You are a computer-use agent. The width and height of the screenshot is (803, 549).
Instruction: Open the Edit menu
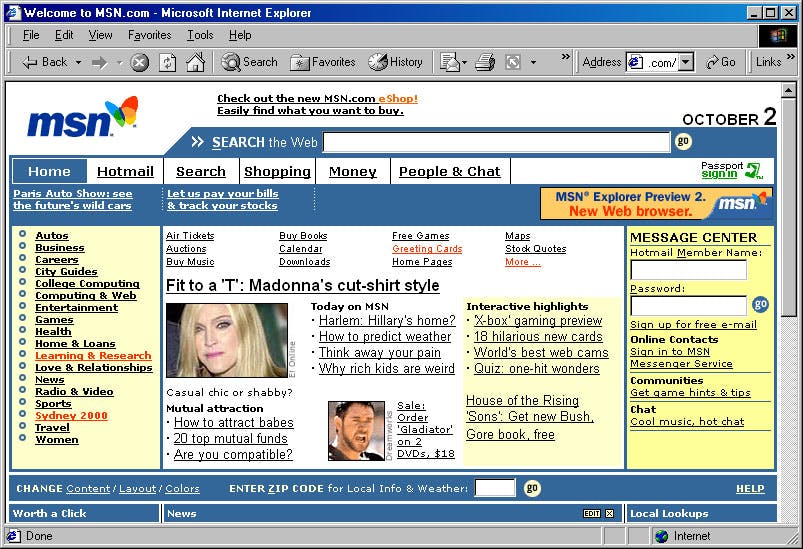64,35
